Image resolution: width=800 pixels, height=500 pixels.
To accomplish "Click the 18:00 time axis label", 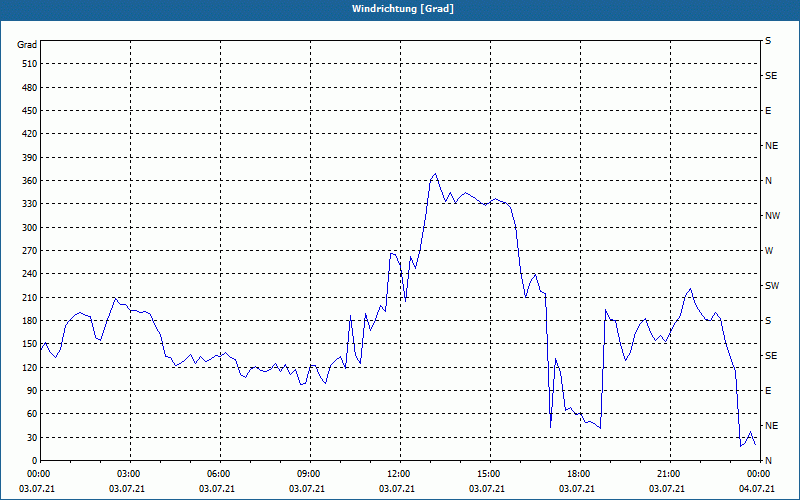I will (x=580, y=474).
